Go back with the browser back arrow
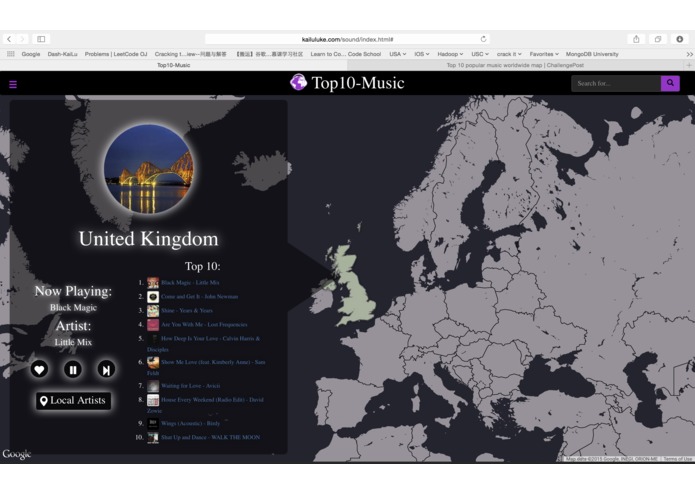The height and width of the screenshot is (494, 695). (9, 39)
